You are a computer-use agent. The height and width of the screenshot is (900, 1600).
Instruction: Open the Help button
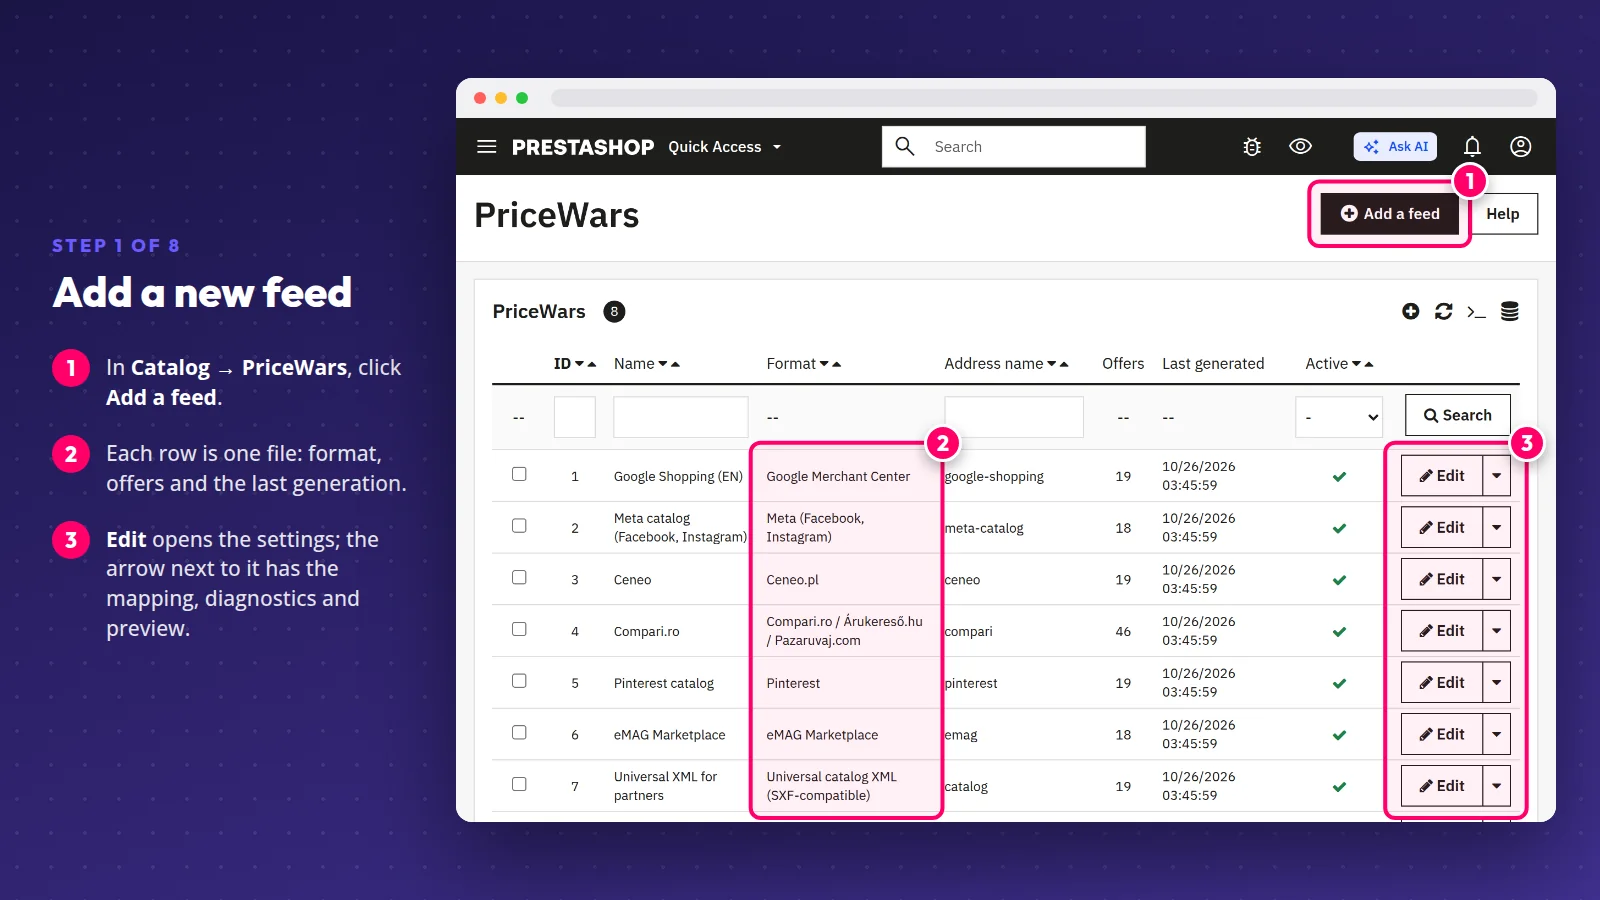[x=1502, y=214]
